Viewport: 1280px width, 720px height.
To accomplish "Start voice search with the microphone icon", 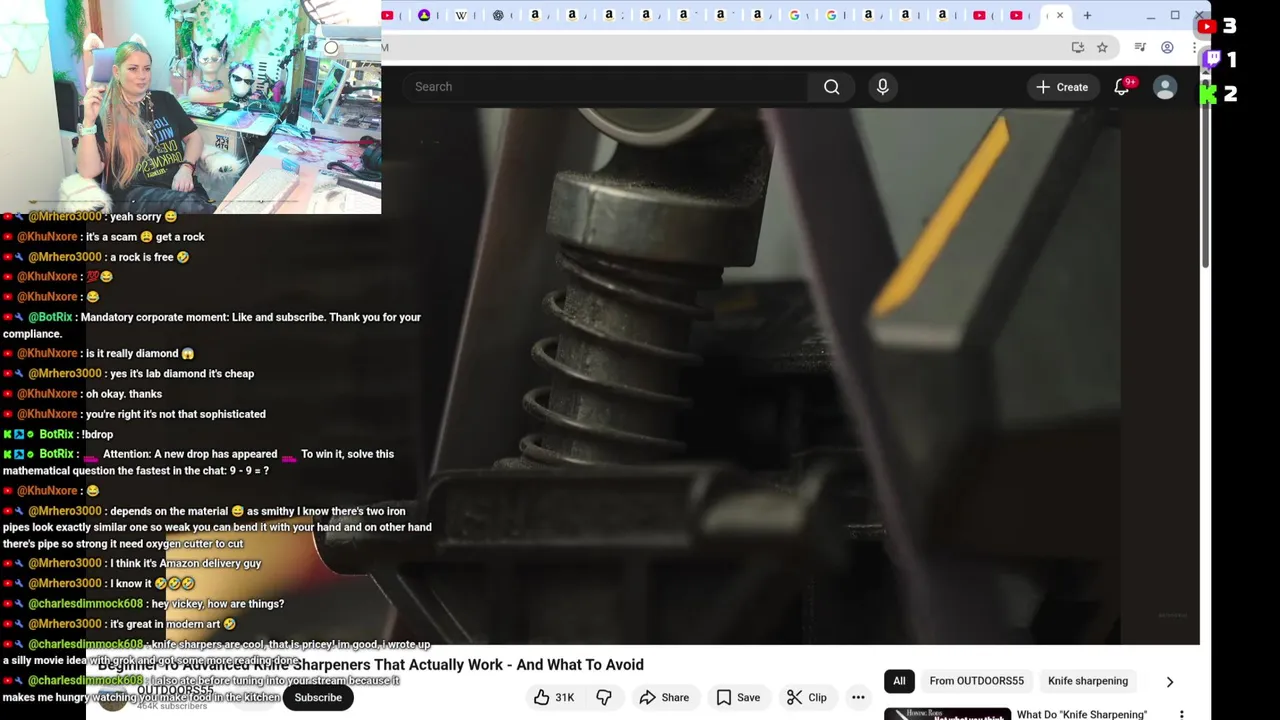I will point(882,87).
